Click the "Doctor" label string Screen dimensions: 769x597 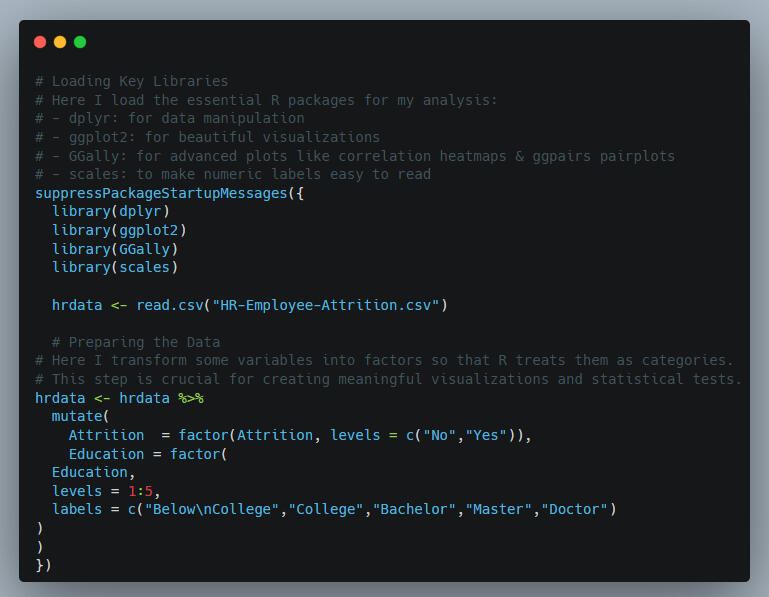pyautogui.click(x=574, y=510)
